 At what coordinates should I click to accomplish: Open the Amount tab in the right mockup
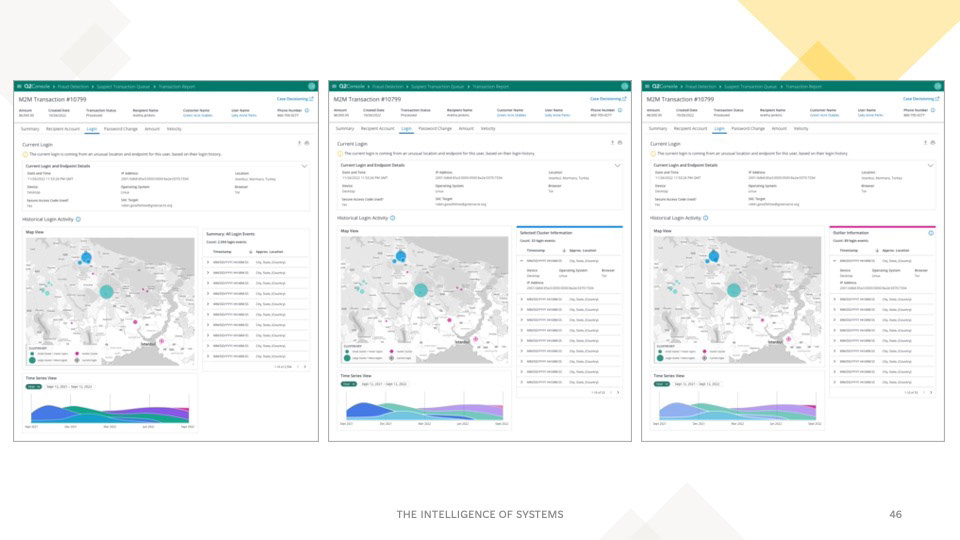click(779, 129)
